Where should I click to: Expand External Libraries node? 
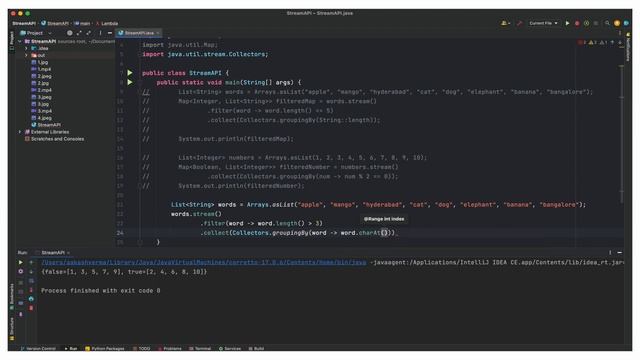coord(20,132)
